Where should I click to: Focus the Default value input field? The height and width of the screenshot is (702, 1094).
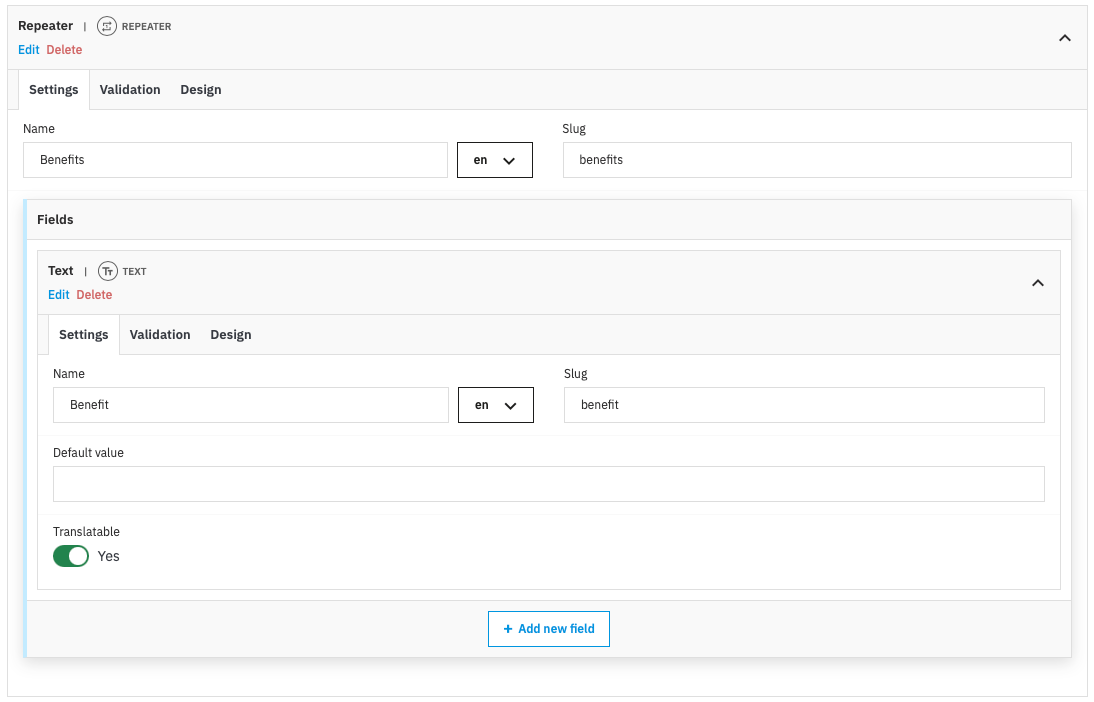click(548, 484)
